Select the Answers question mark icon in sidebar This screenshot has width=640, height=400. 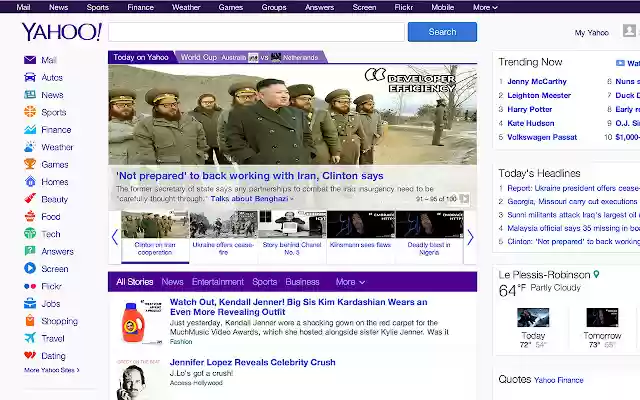[x=30, y=251]
